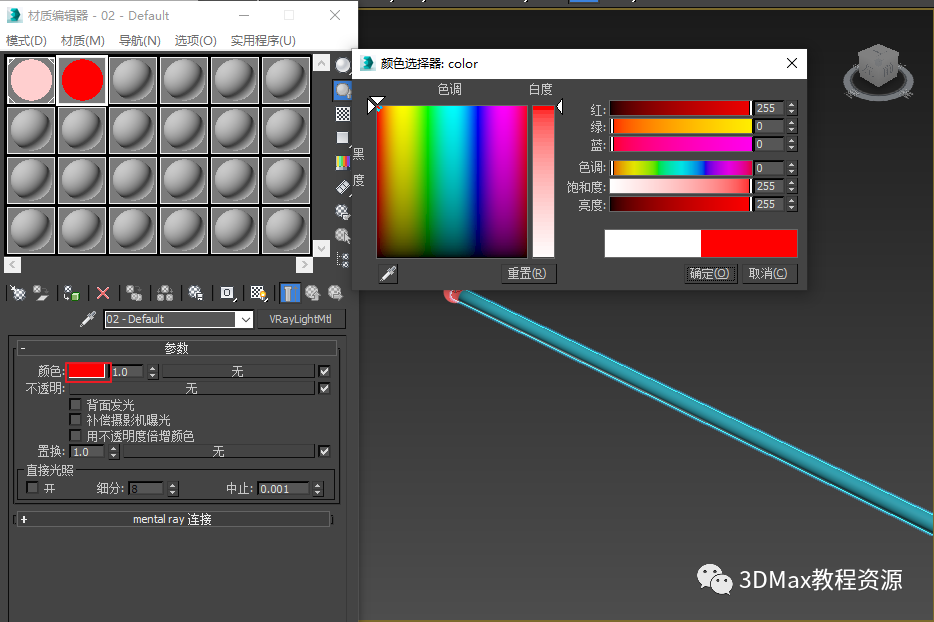Click Assign Material to Selection icon
Image resolution: width=934 pixels, height=622 pixels.
tap(71, 293)
